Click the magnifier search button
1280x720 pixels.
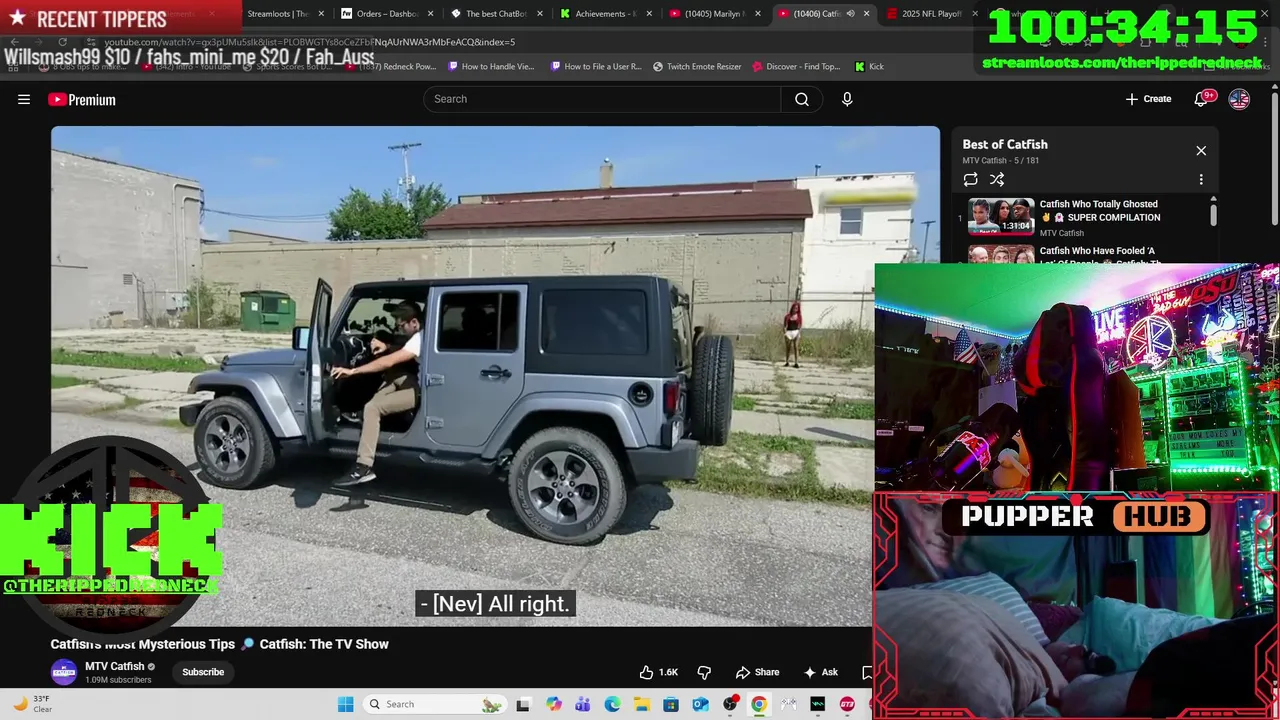pos(802,99)
